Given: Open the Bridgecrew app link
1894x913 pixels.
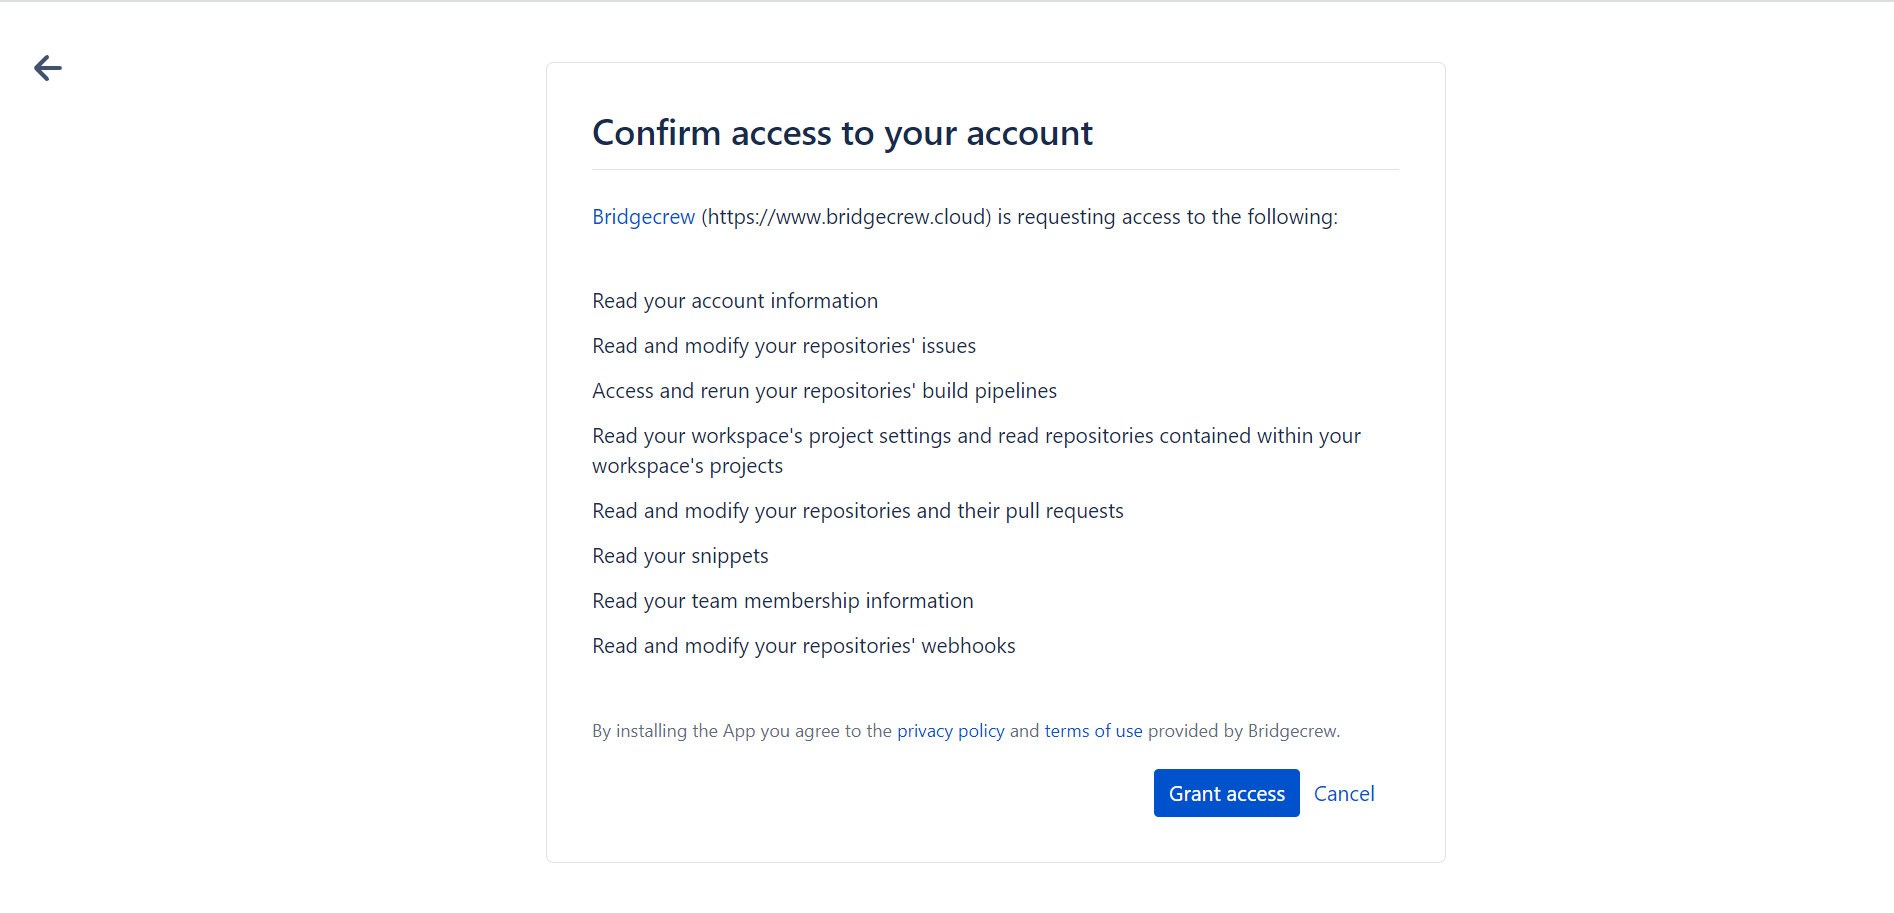Looking at the screenshot, I should pos(643,217).
